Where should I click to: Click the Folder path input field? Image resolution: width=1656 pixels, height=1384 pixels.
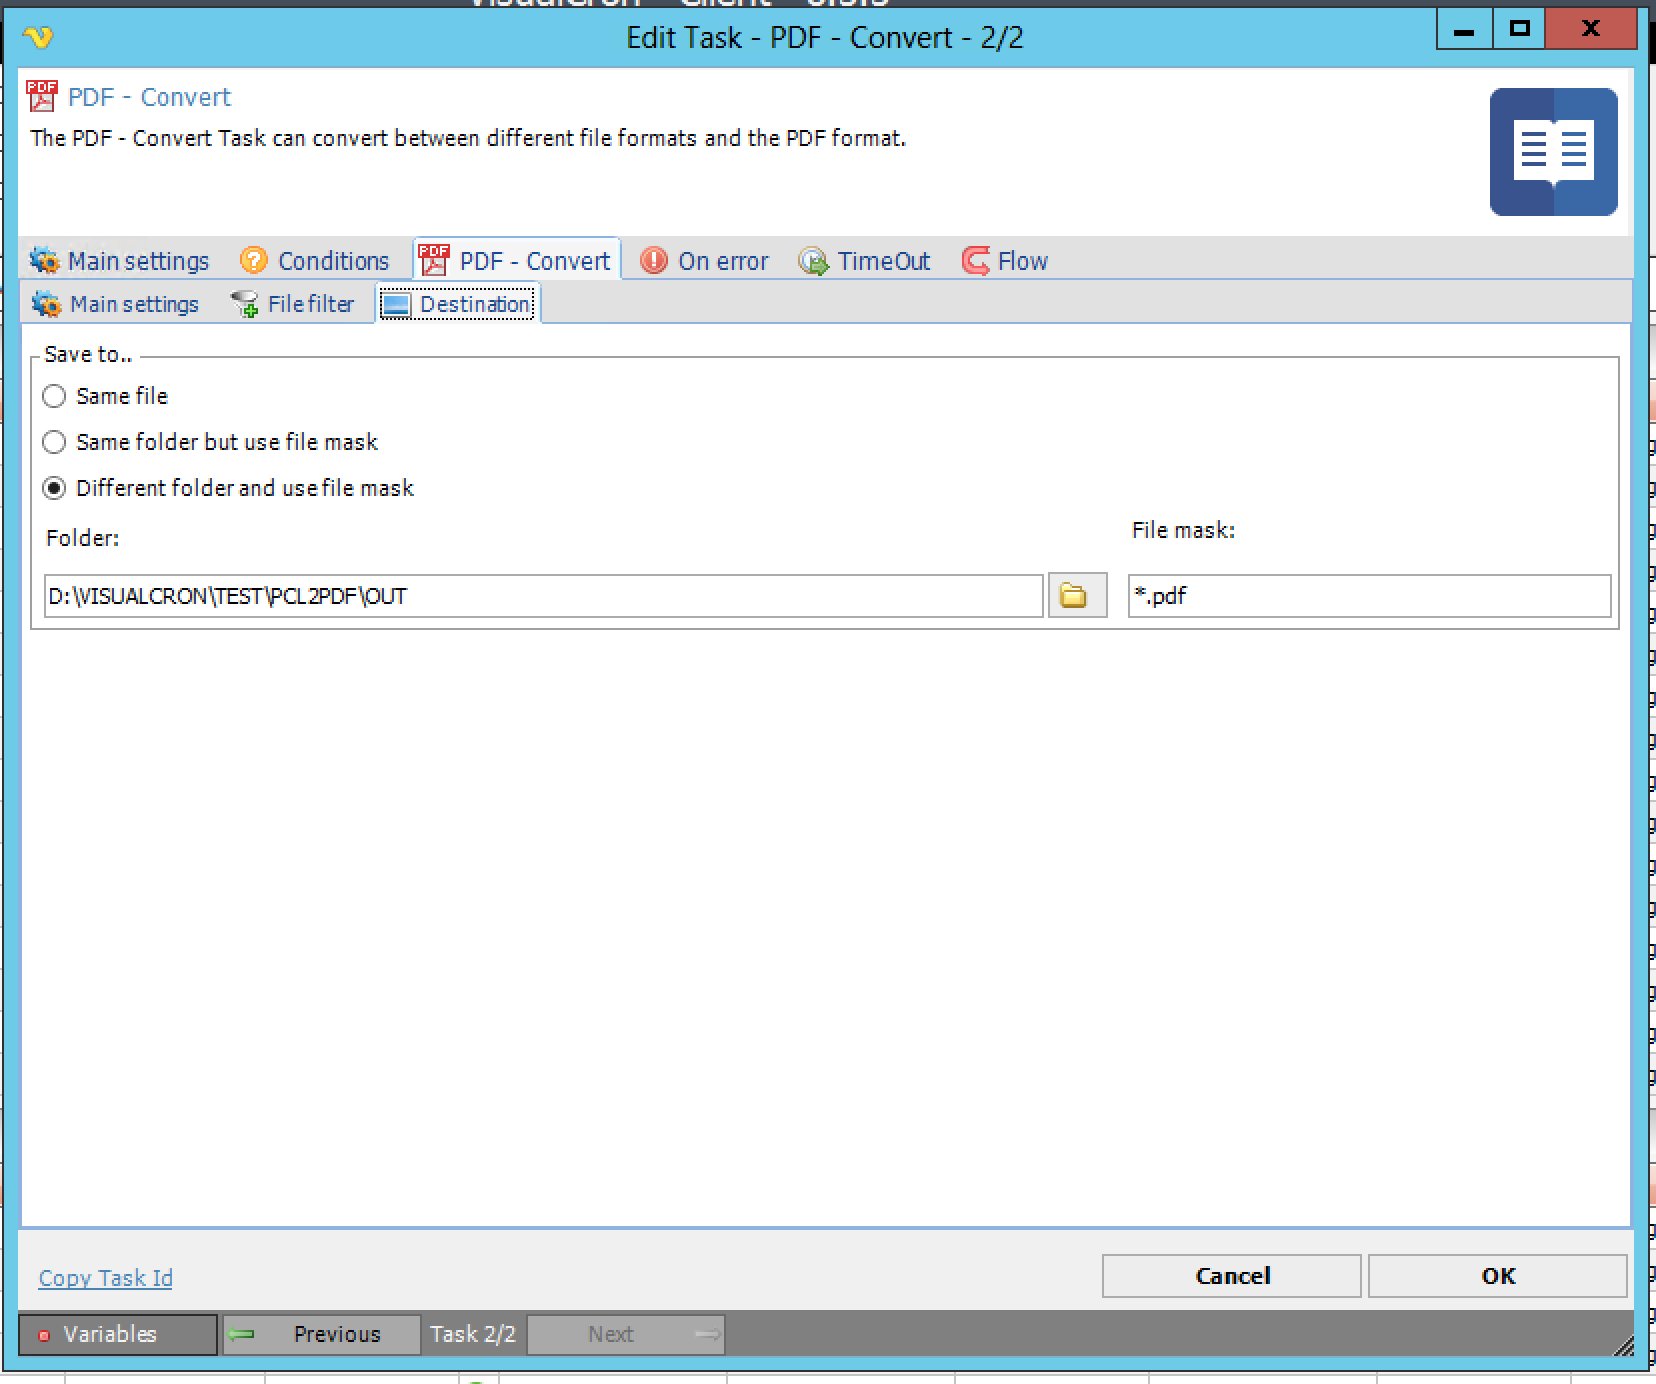(x=543, y=597)
